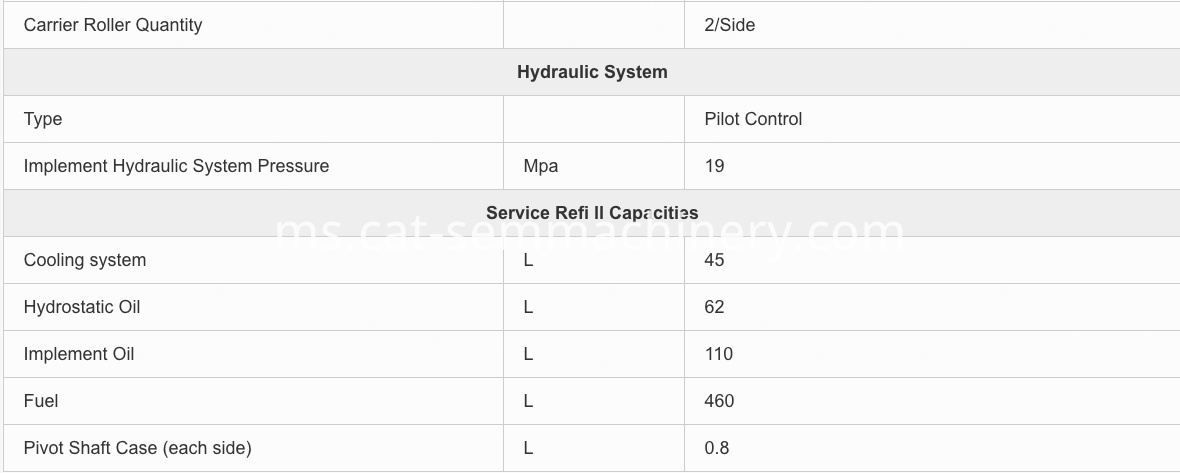Click the Pivot Shaft Case value 0.8
1180x473 pixels.
(716, 448)
